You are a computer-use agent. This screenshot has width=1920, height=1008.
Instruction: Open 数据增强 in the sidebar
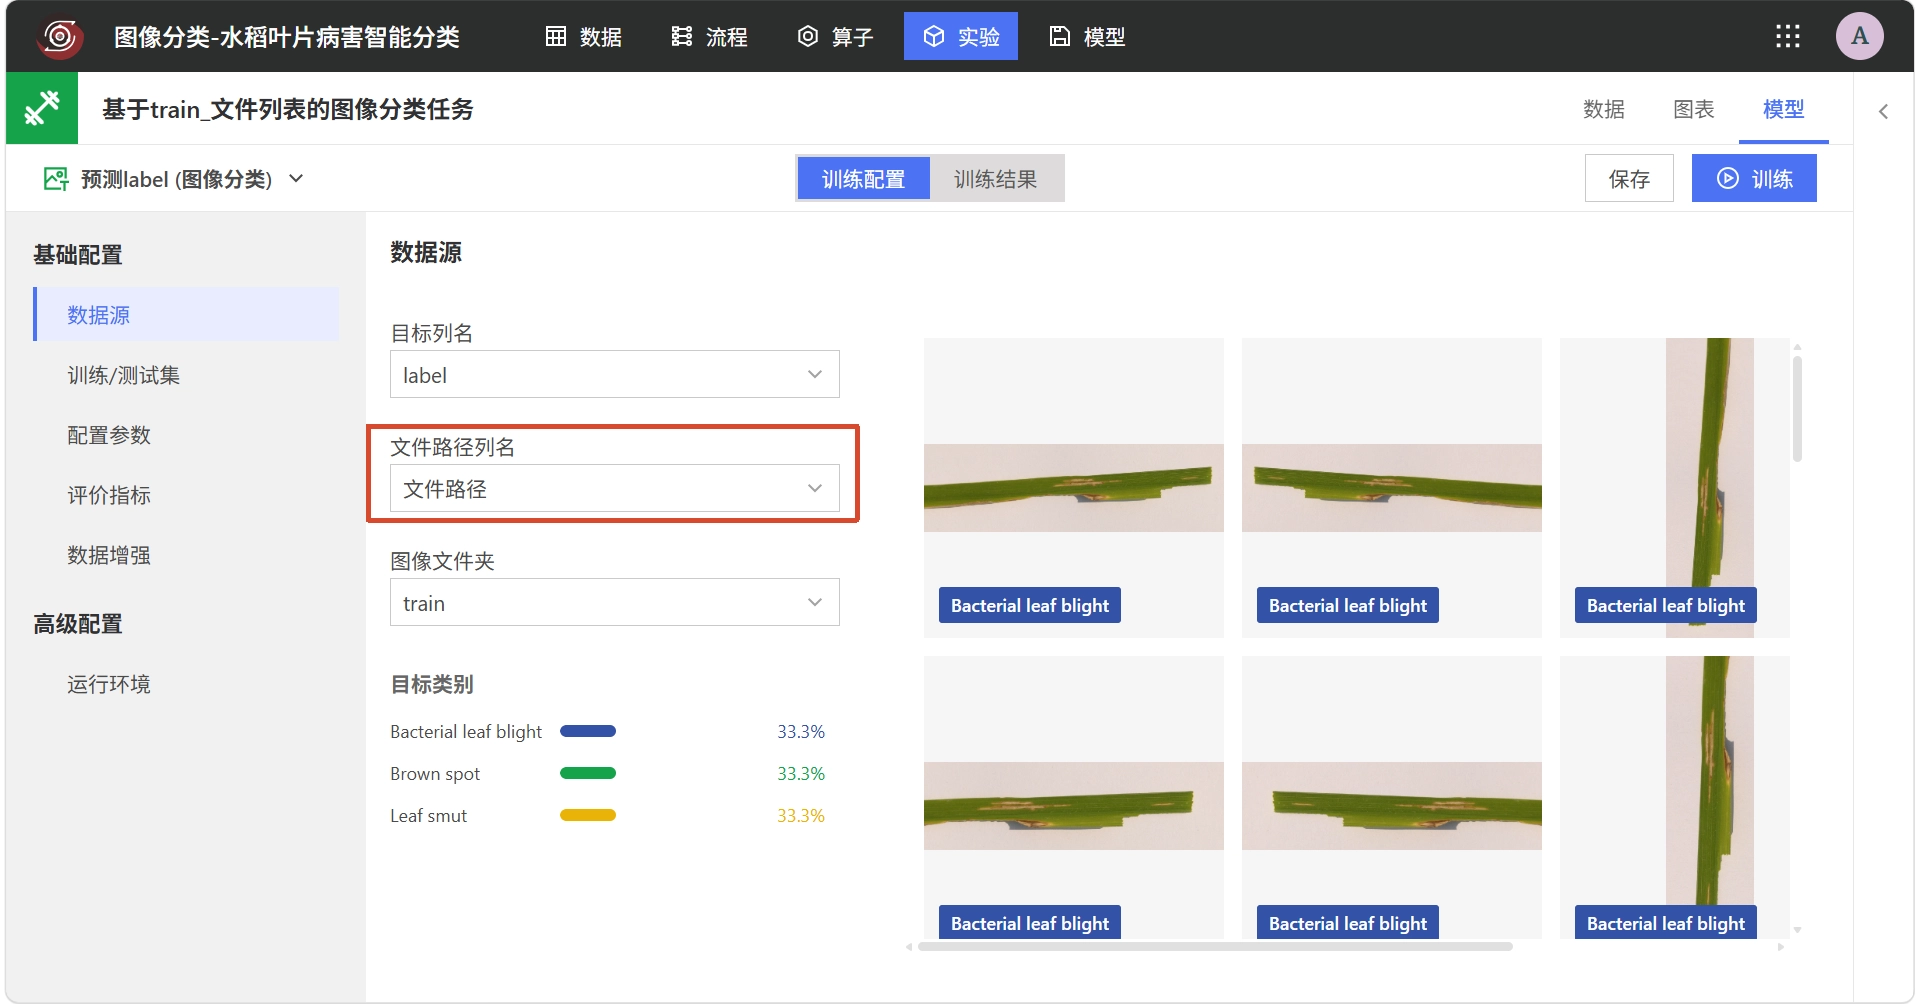[186, 555]
